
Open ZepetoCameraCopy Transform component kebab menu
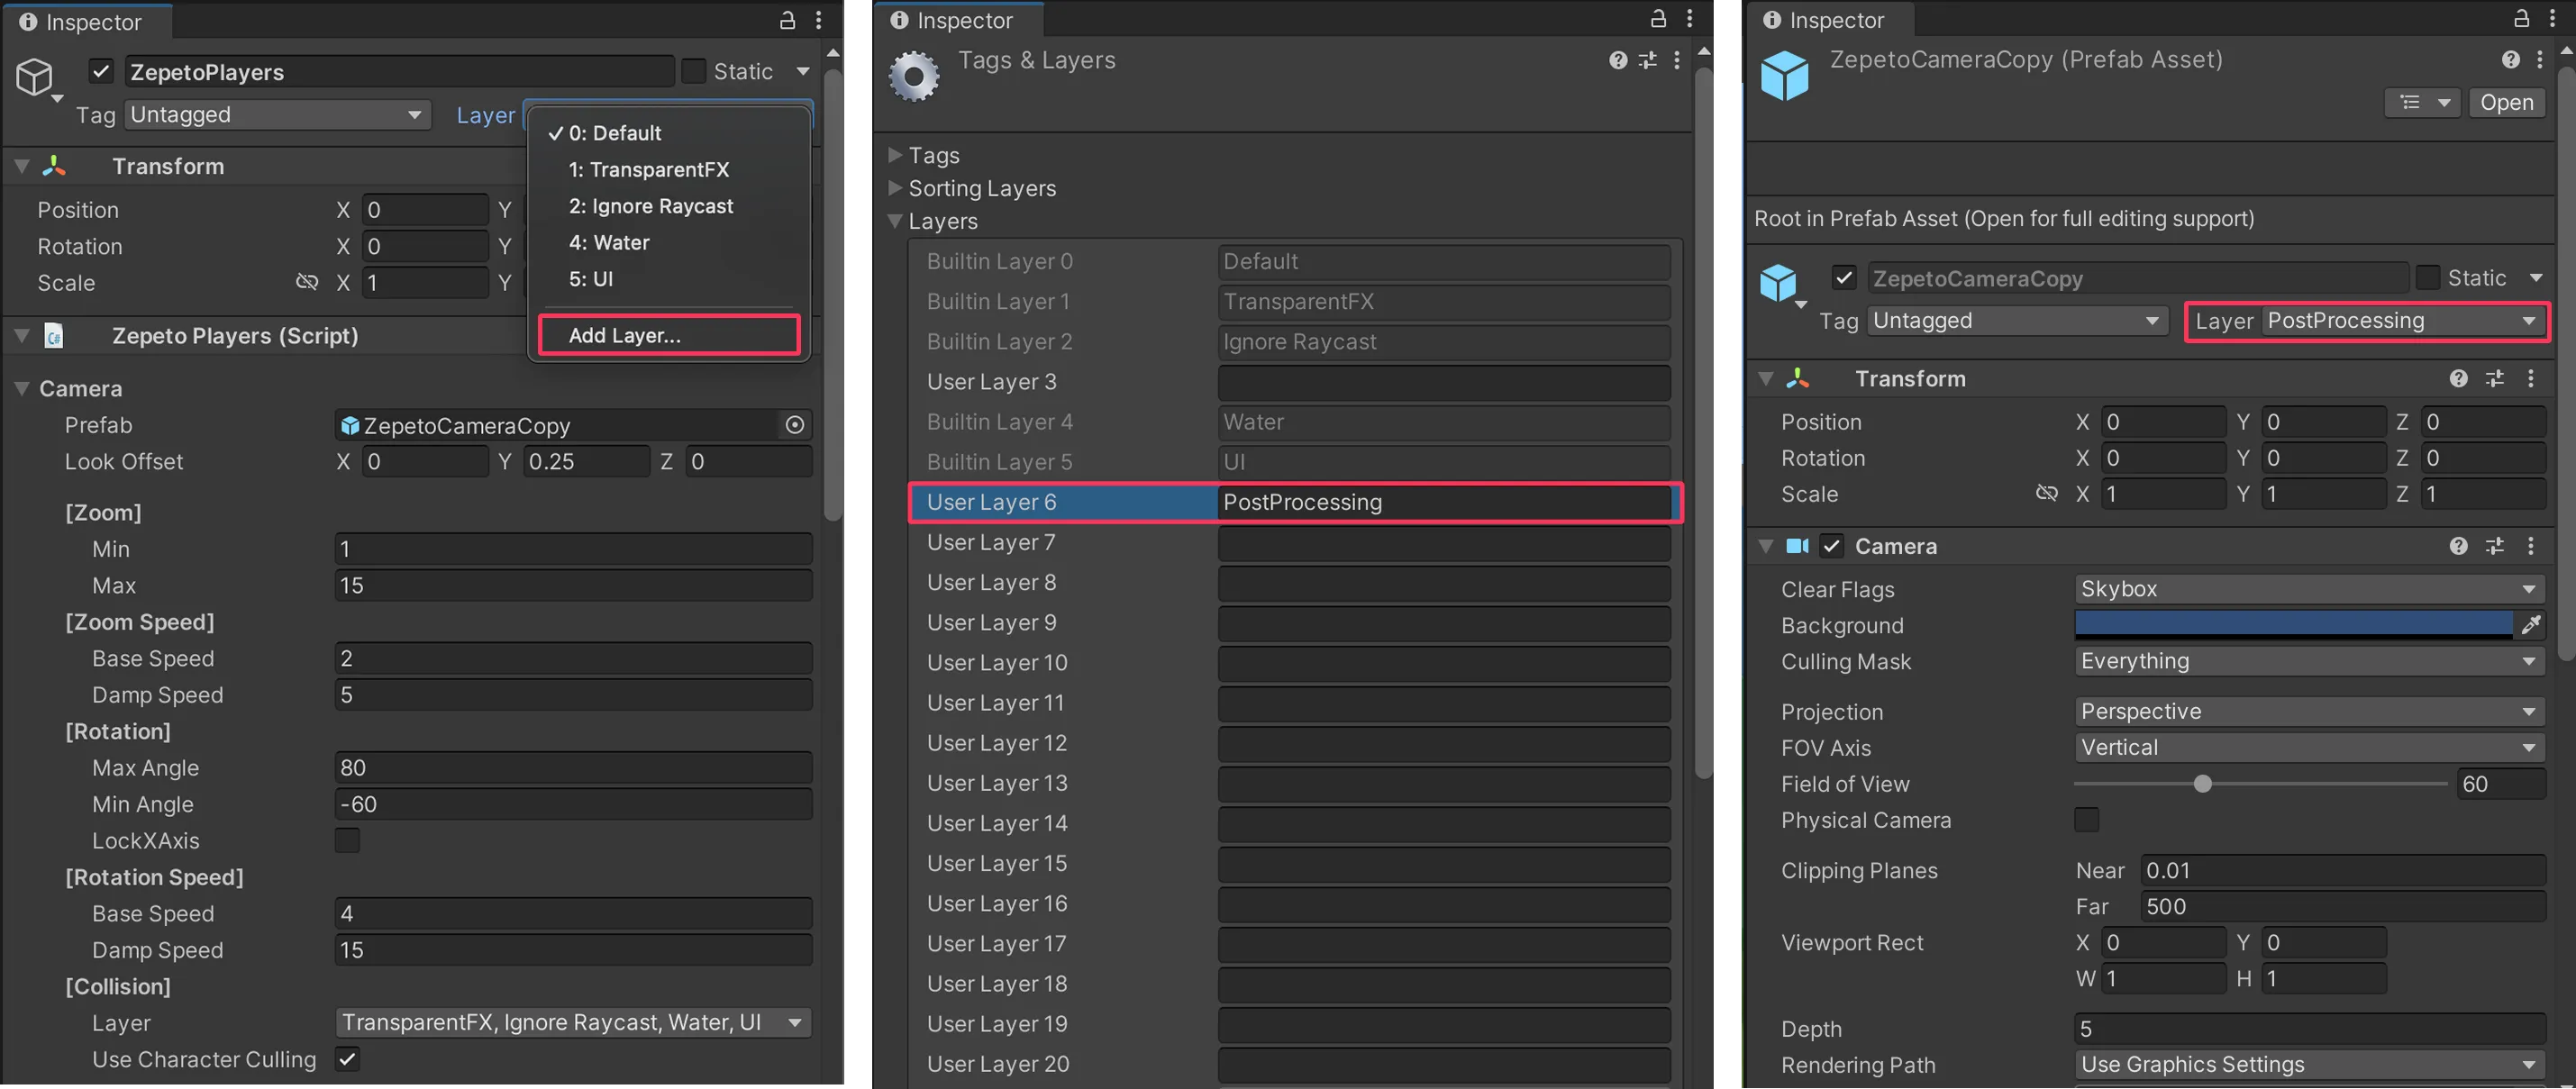point(2531,378)
